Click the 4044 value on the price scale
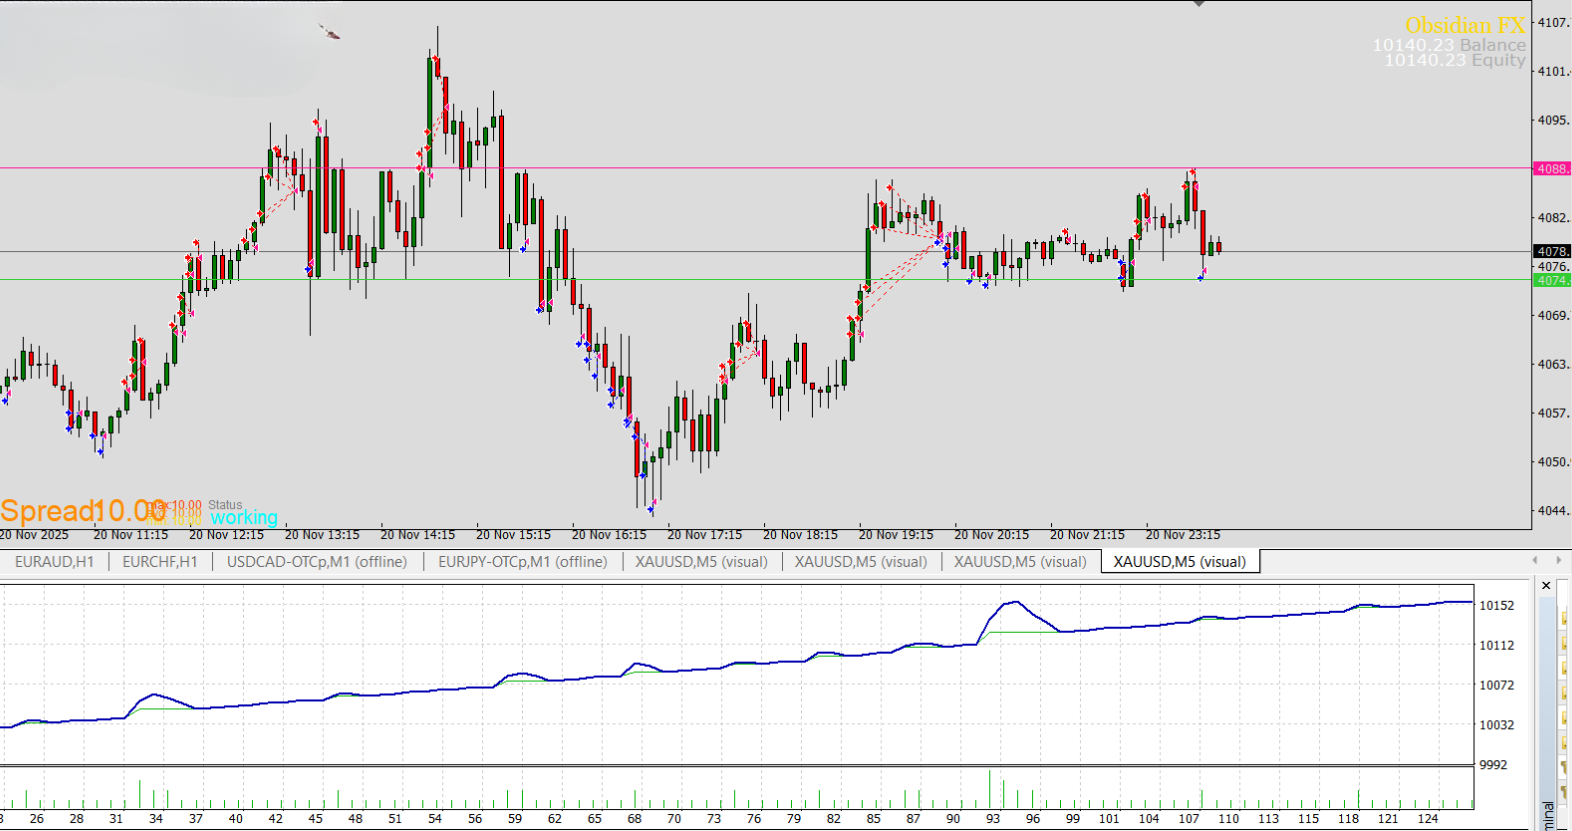1572x831 pixels. coord(1553,511)
